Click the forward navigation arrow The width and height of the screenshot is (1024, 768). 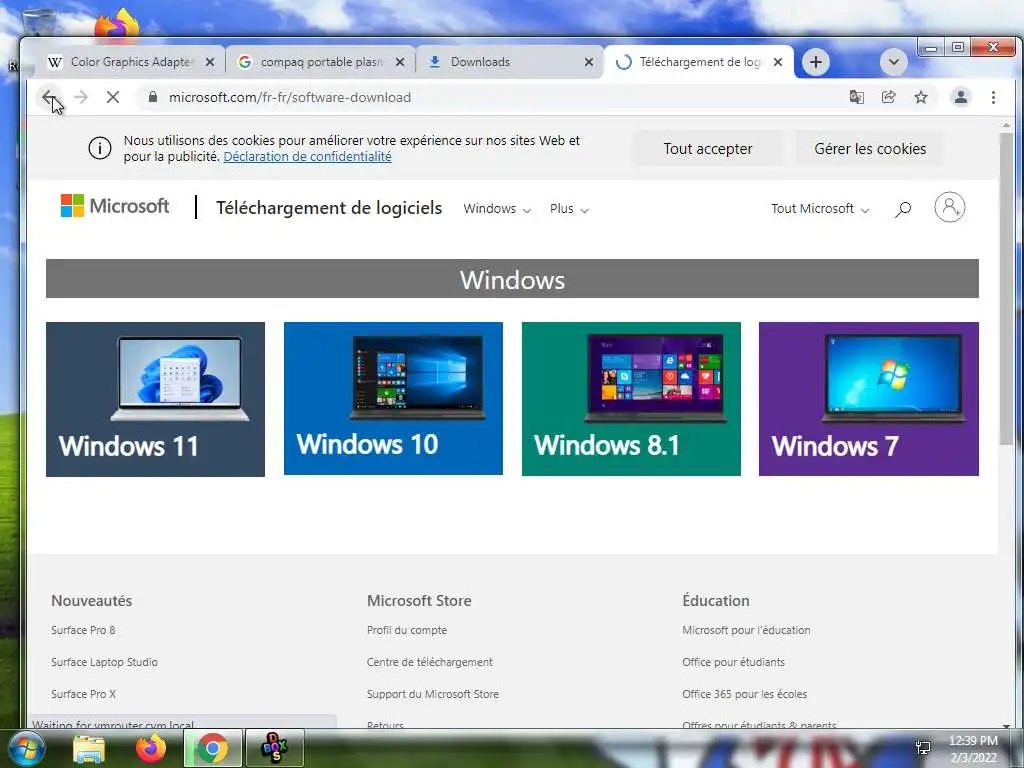(81, 97)
